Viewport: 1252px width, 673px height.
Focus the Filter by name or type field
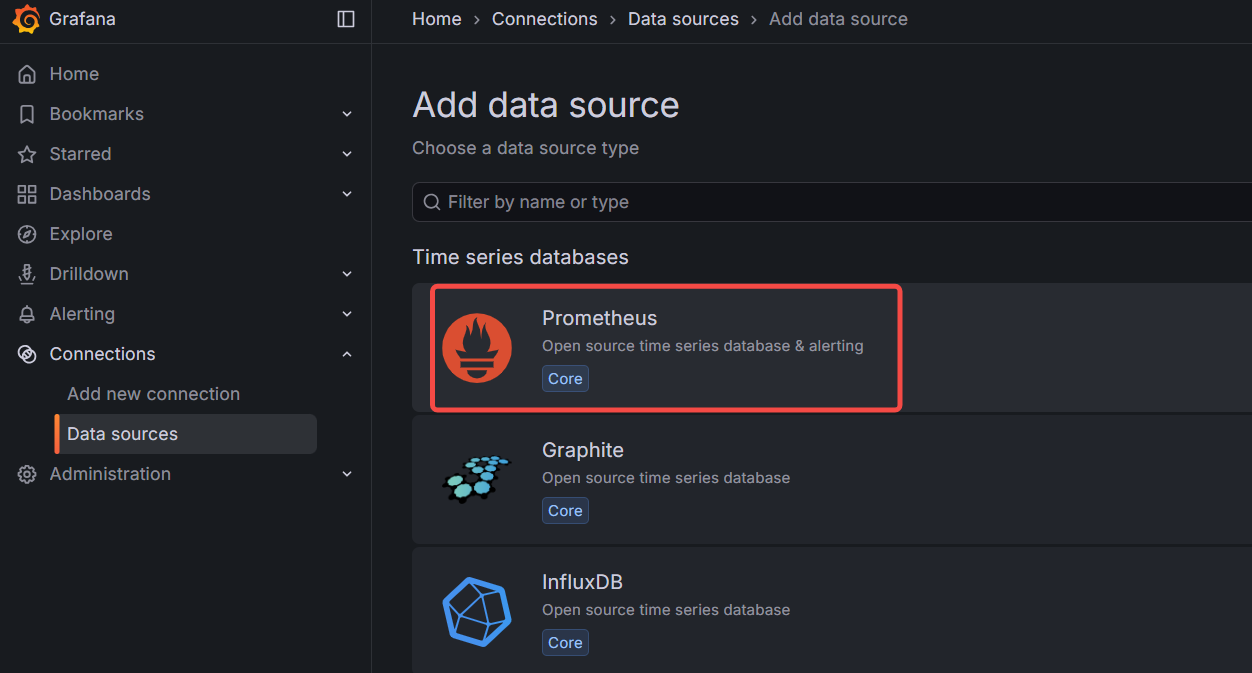click(x=832, y=202)
